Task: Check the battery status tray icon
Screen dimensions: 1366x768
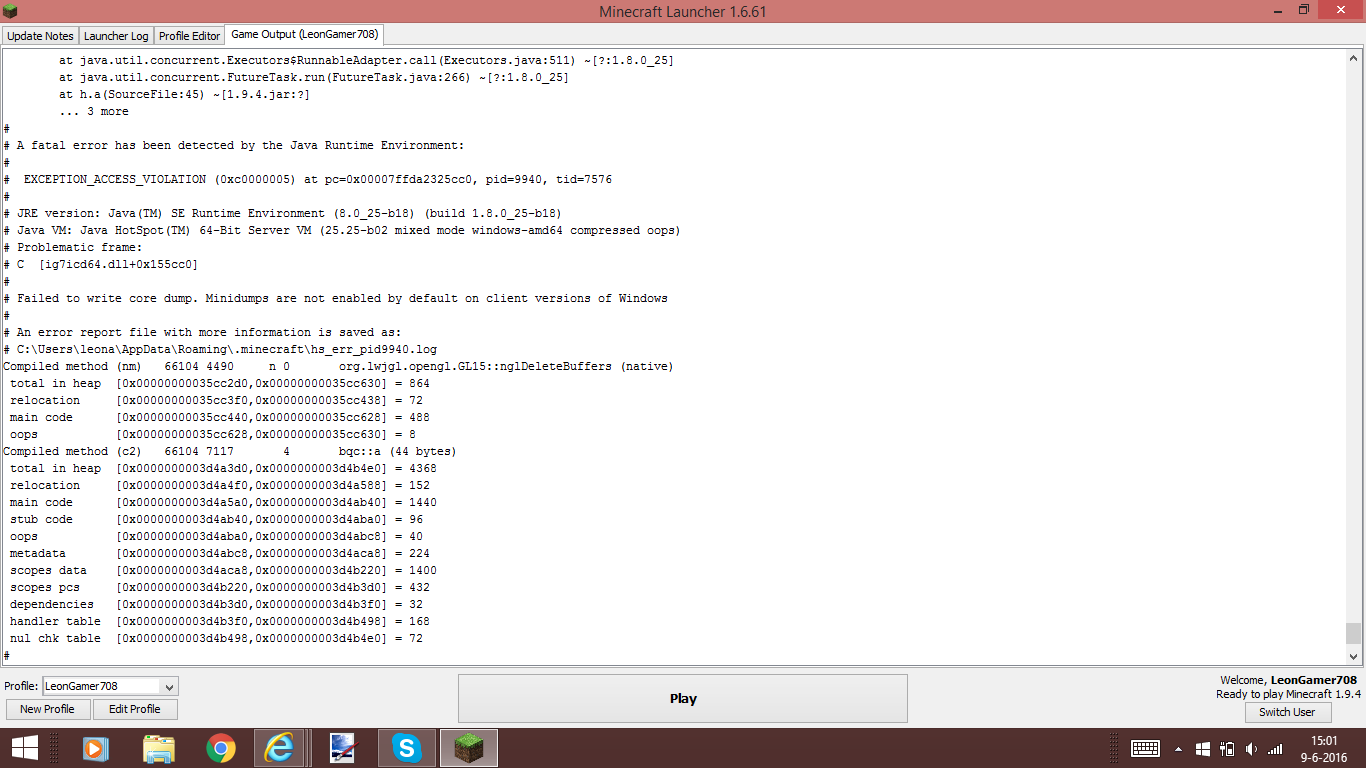Action: pos(1228,748)
